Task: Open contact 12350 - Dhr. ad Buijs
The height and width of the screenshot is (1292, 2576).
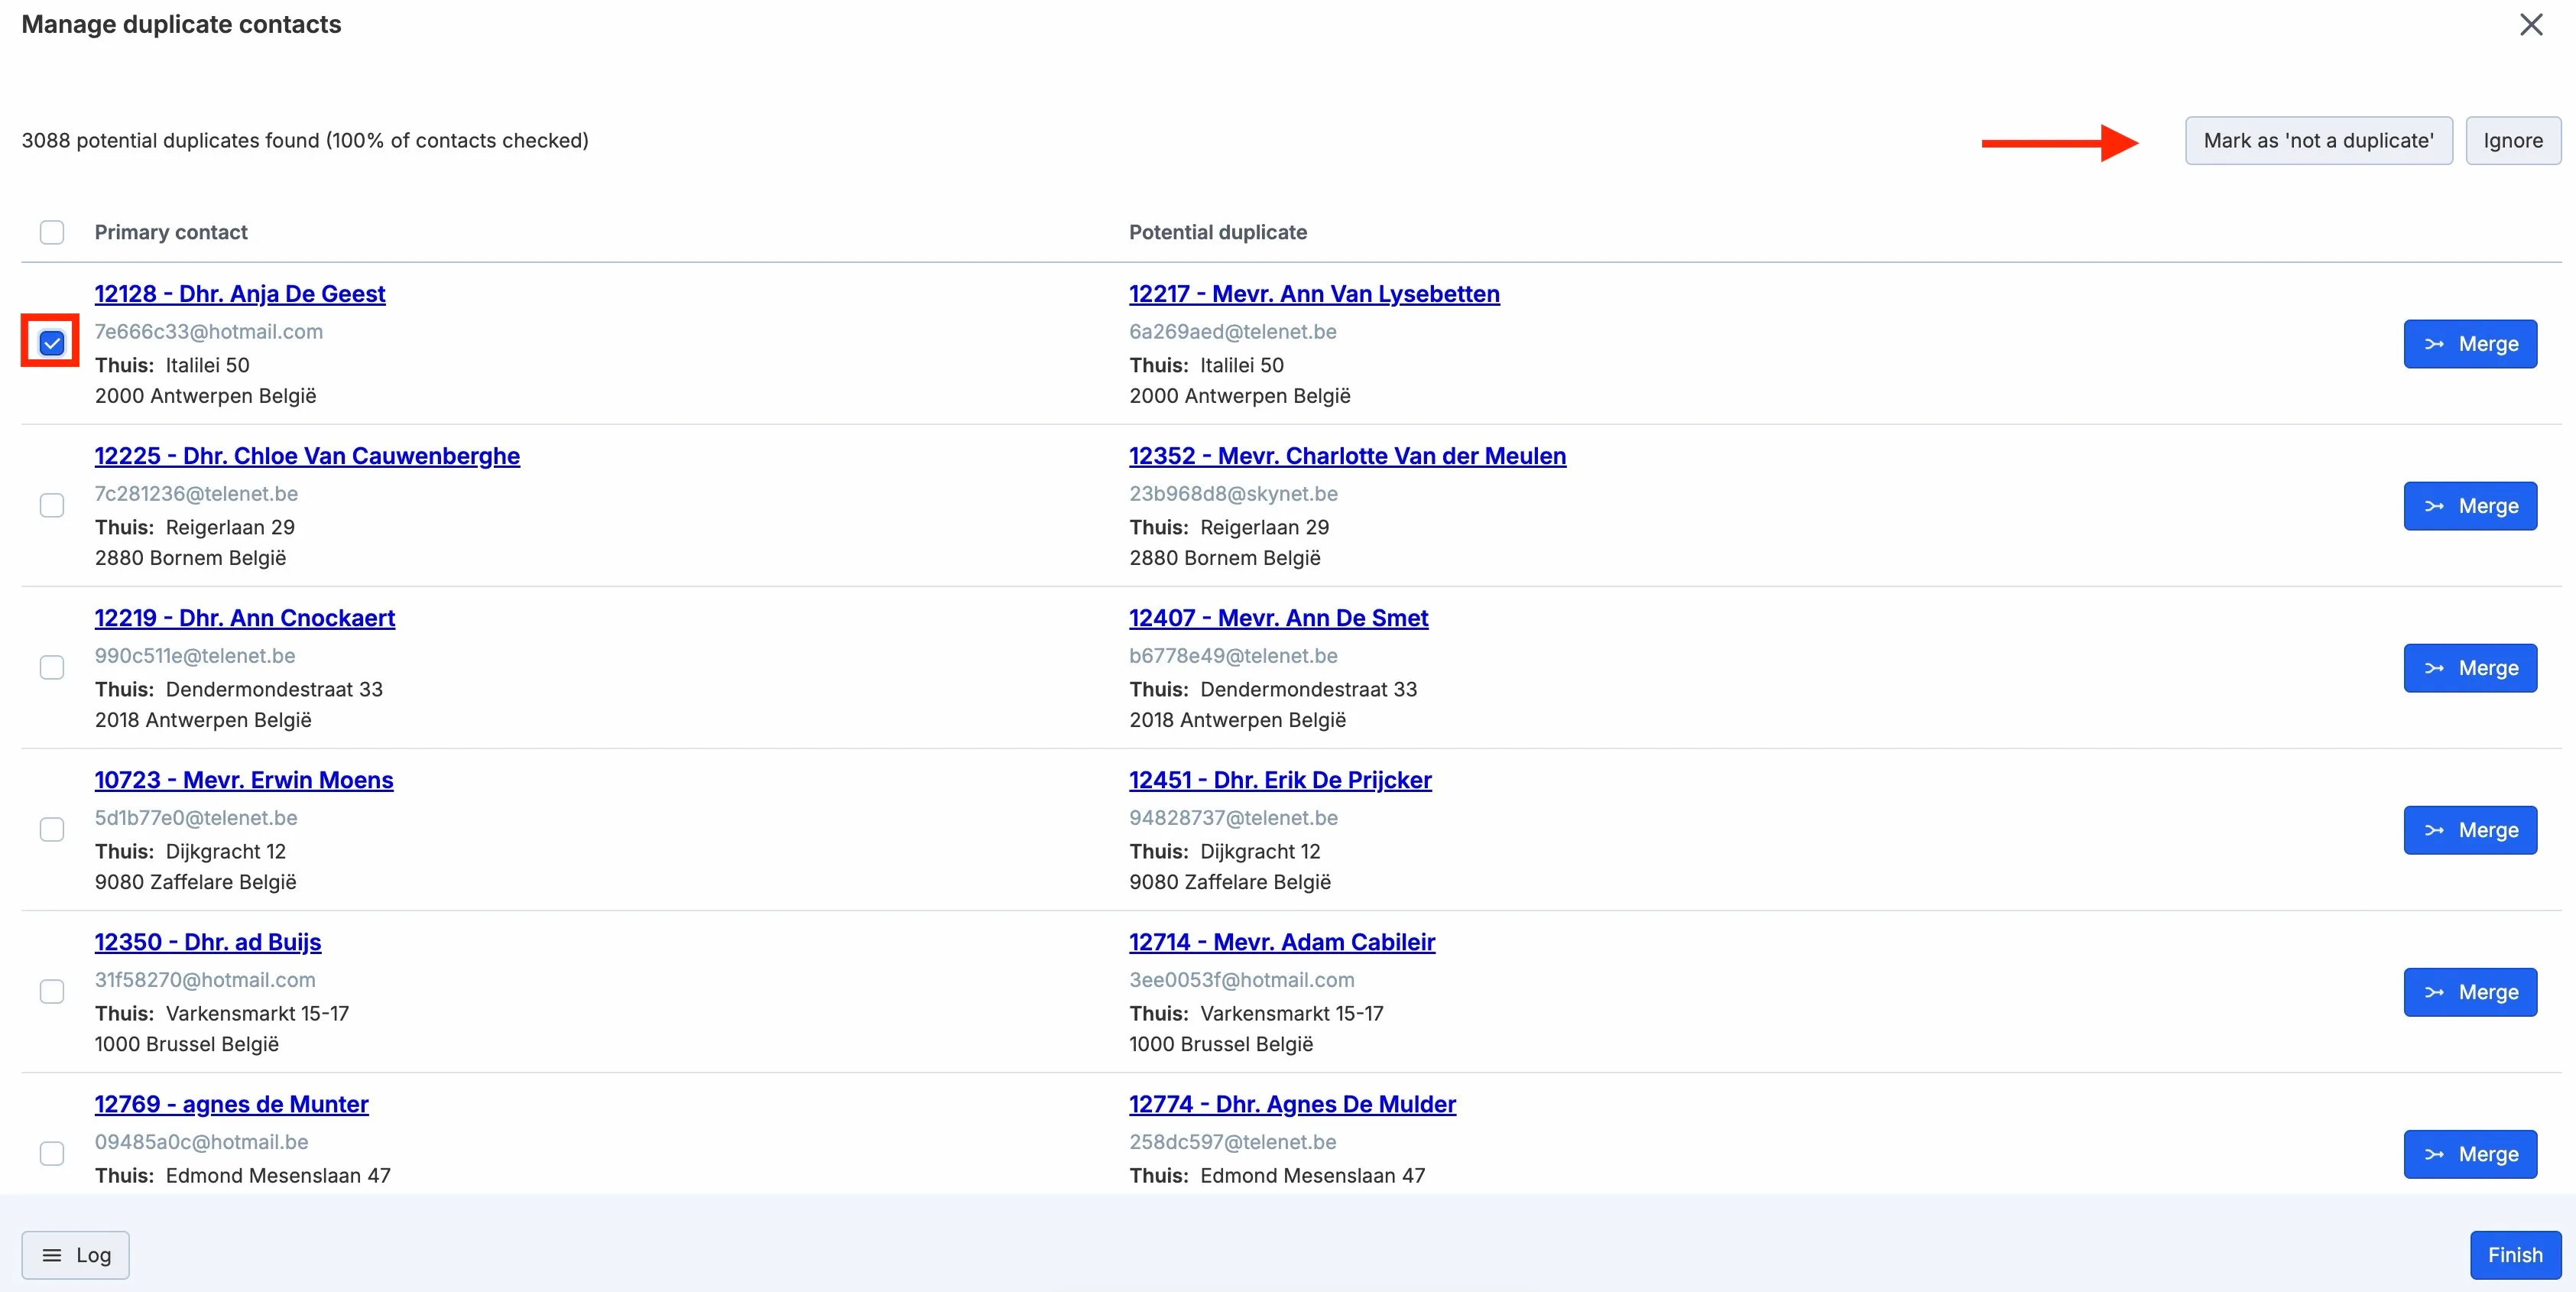Action: click(x=208, y=942)
